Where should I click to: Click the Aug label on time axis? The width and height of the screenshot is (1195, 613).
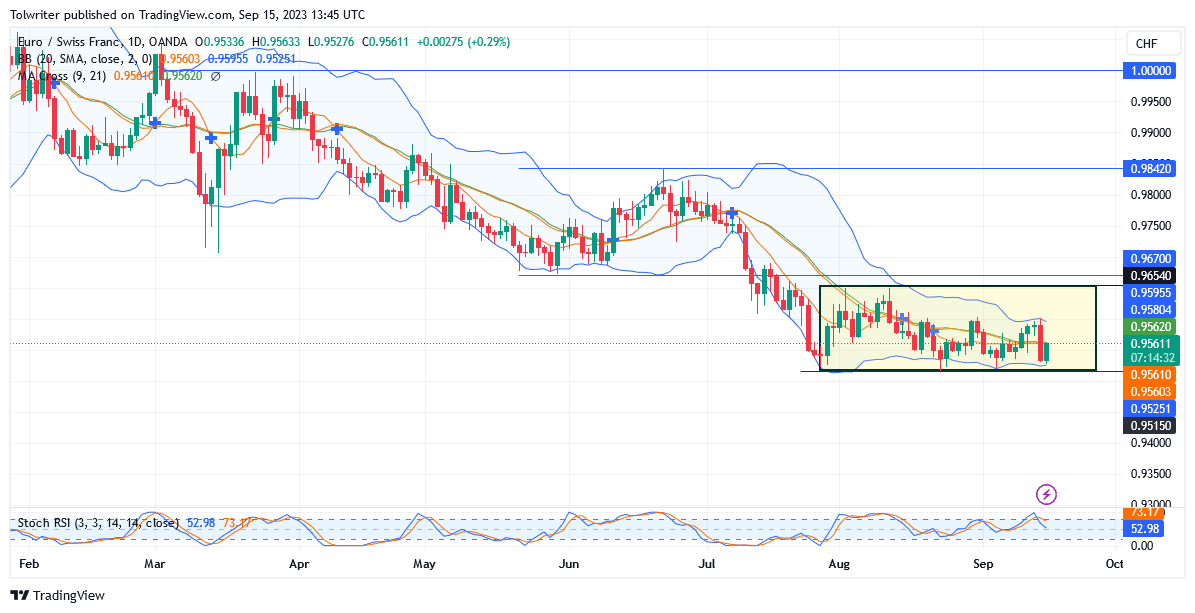(839, 565)
